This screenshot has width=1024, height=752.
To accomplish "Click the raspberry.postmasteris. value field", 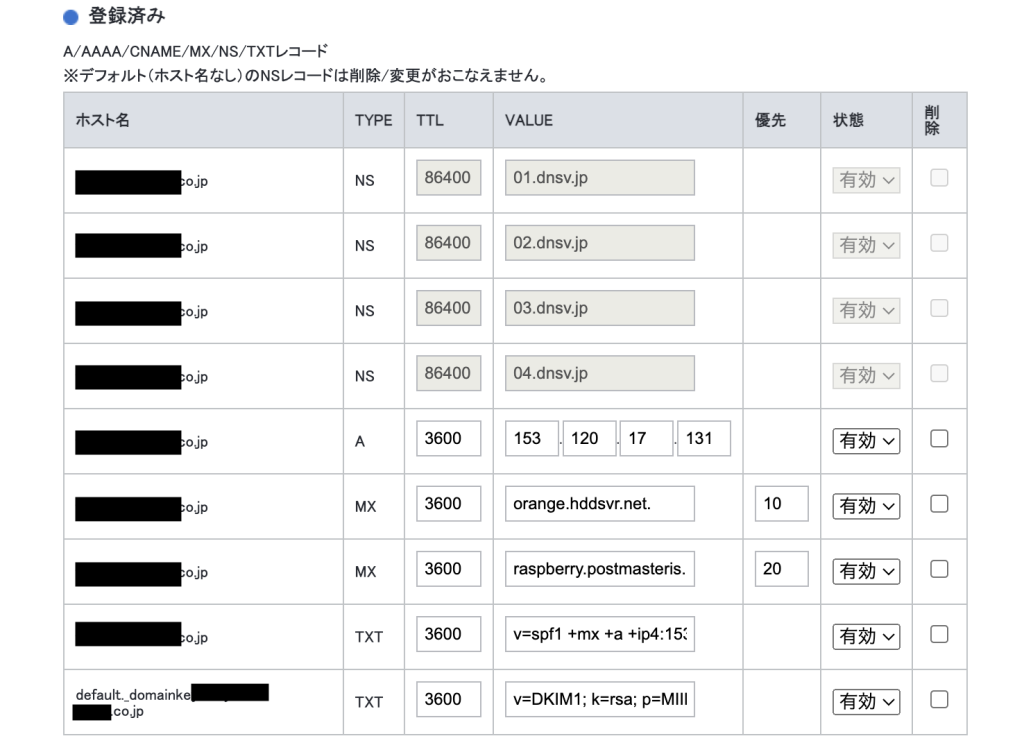I will pyautogui.click(x=599, y=569).
